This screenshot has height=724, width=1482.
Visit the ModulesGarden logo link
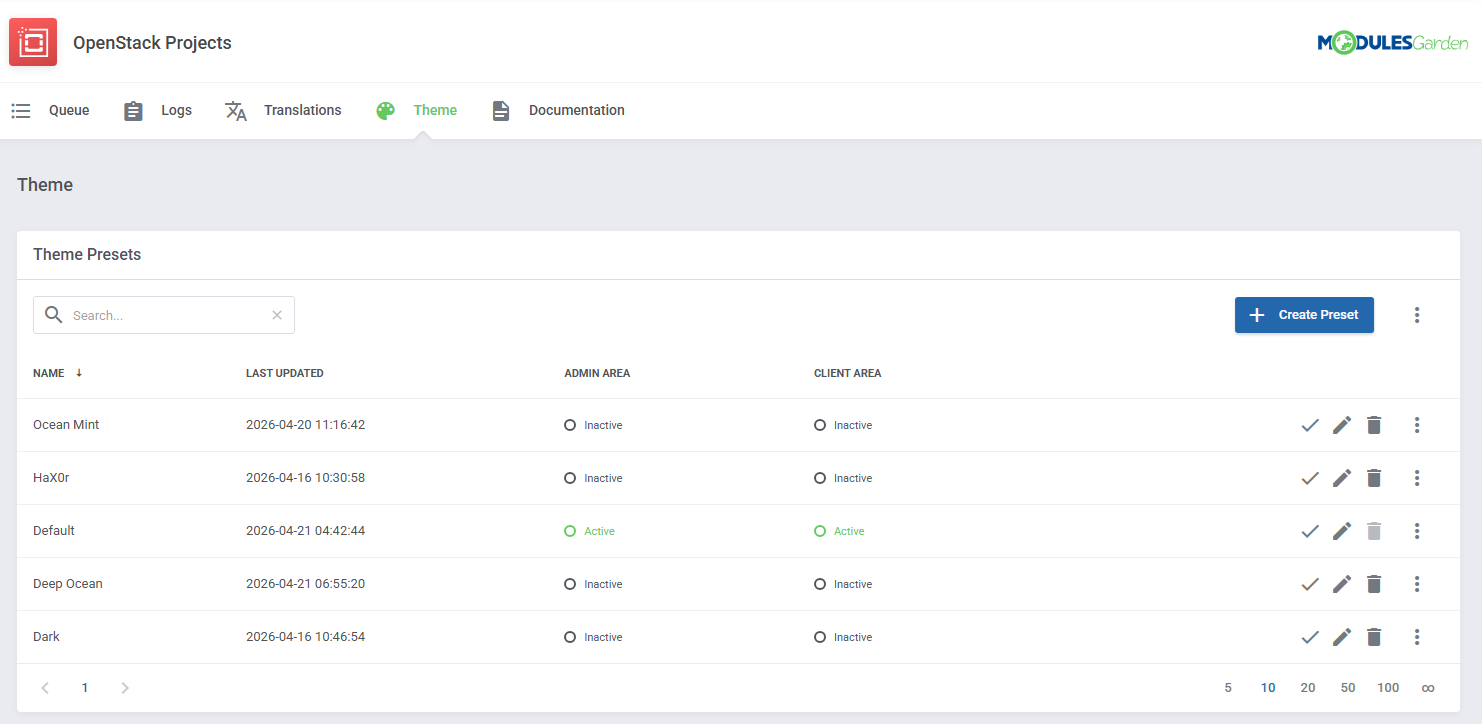[1393, 43]
